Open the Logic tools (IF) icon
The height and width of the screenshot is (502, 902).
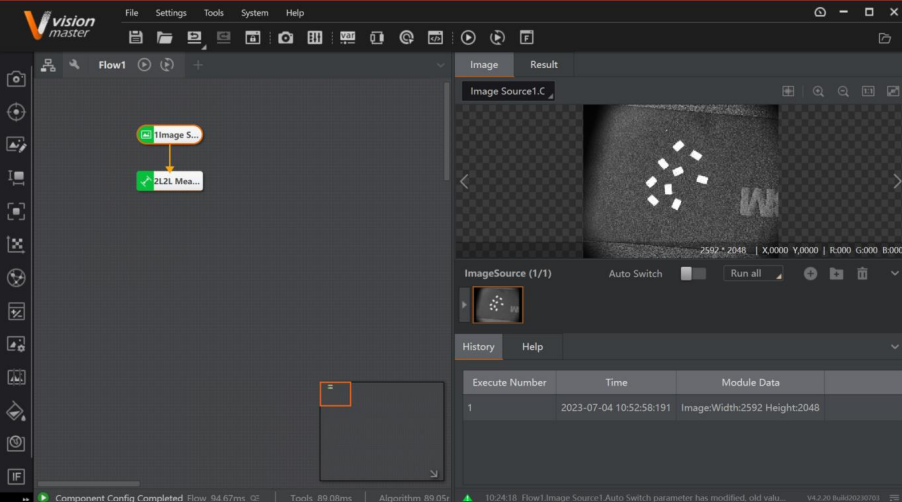(x=16, y=477)
